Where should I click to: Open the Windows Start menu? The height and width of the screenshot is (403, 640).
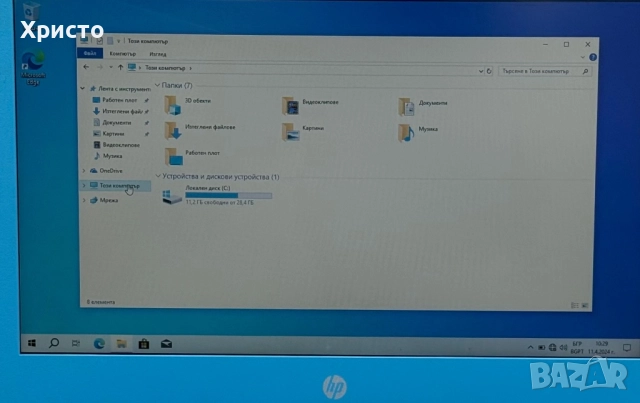[32, 343]
